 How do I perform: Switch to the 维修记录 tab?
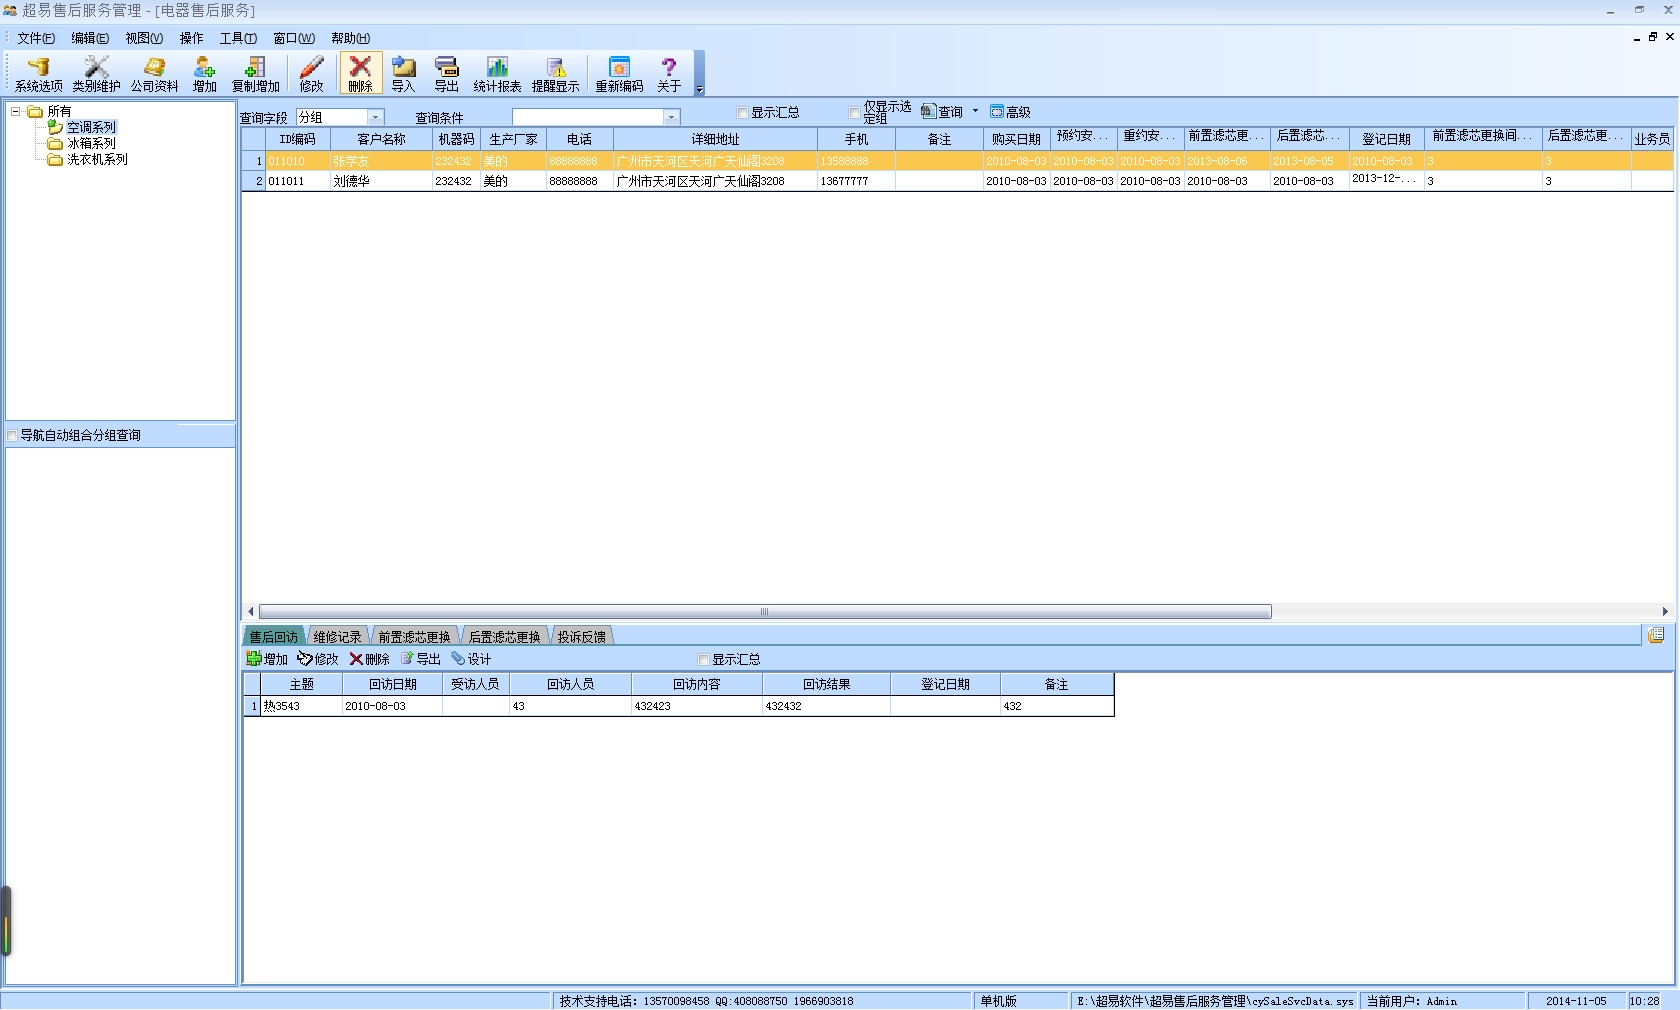tap(337, 637)
